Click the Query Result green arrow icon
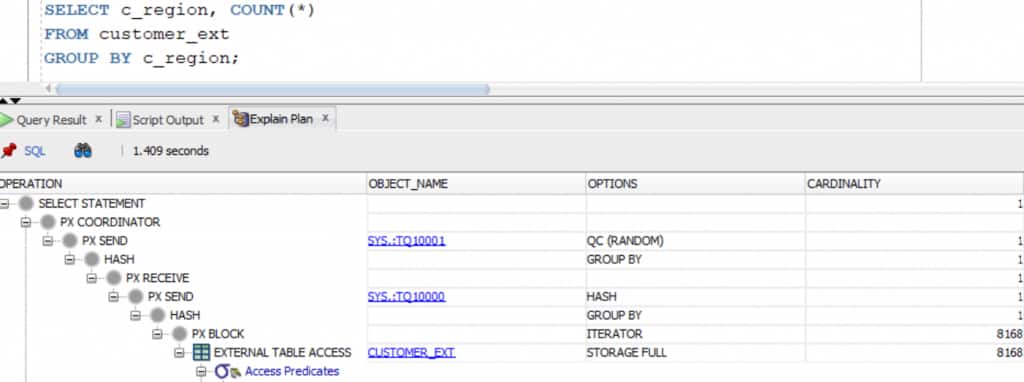Viewport: 1024px width, 382px height. (x=7, y=120)
